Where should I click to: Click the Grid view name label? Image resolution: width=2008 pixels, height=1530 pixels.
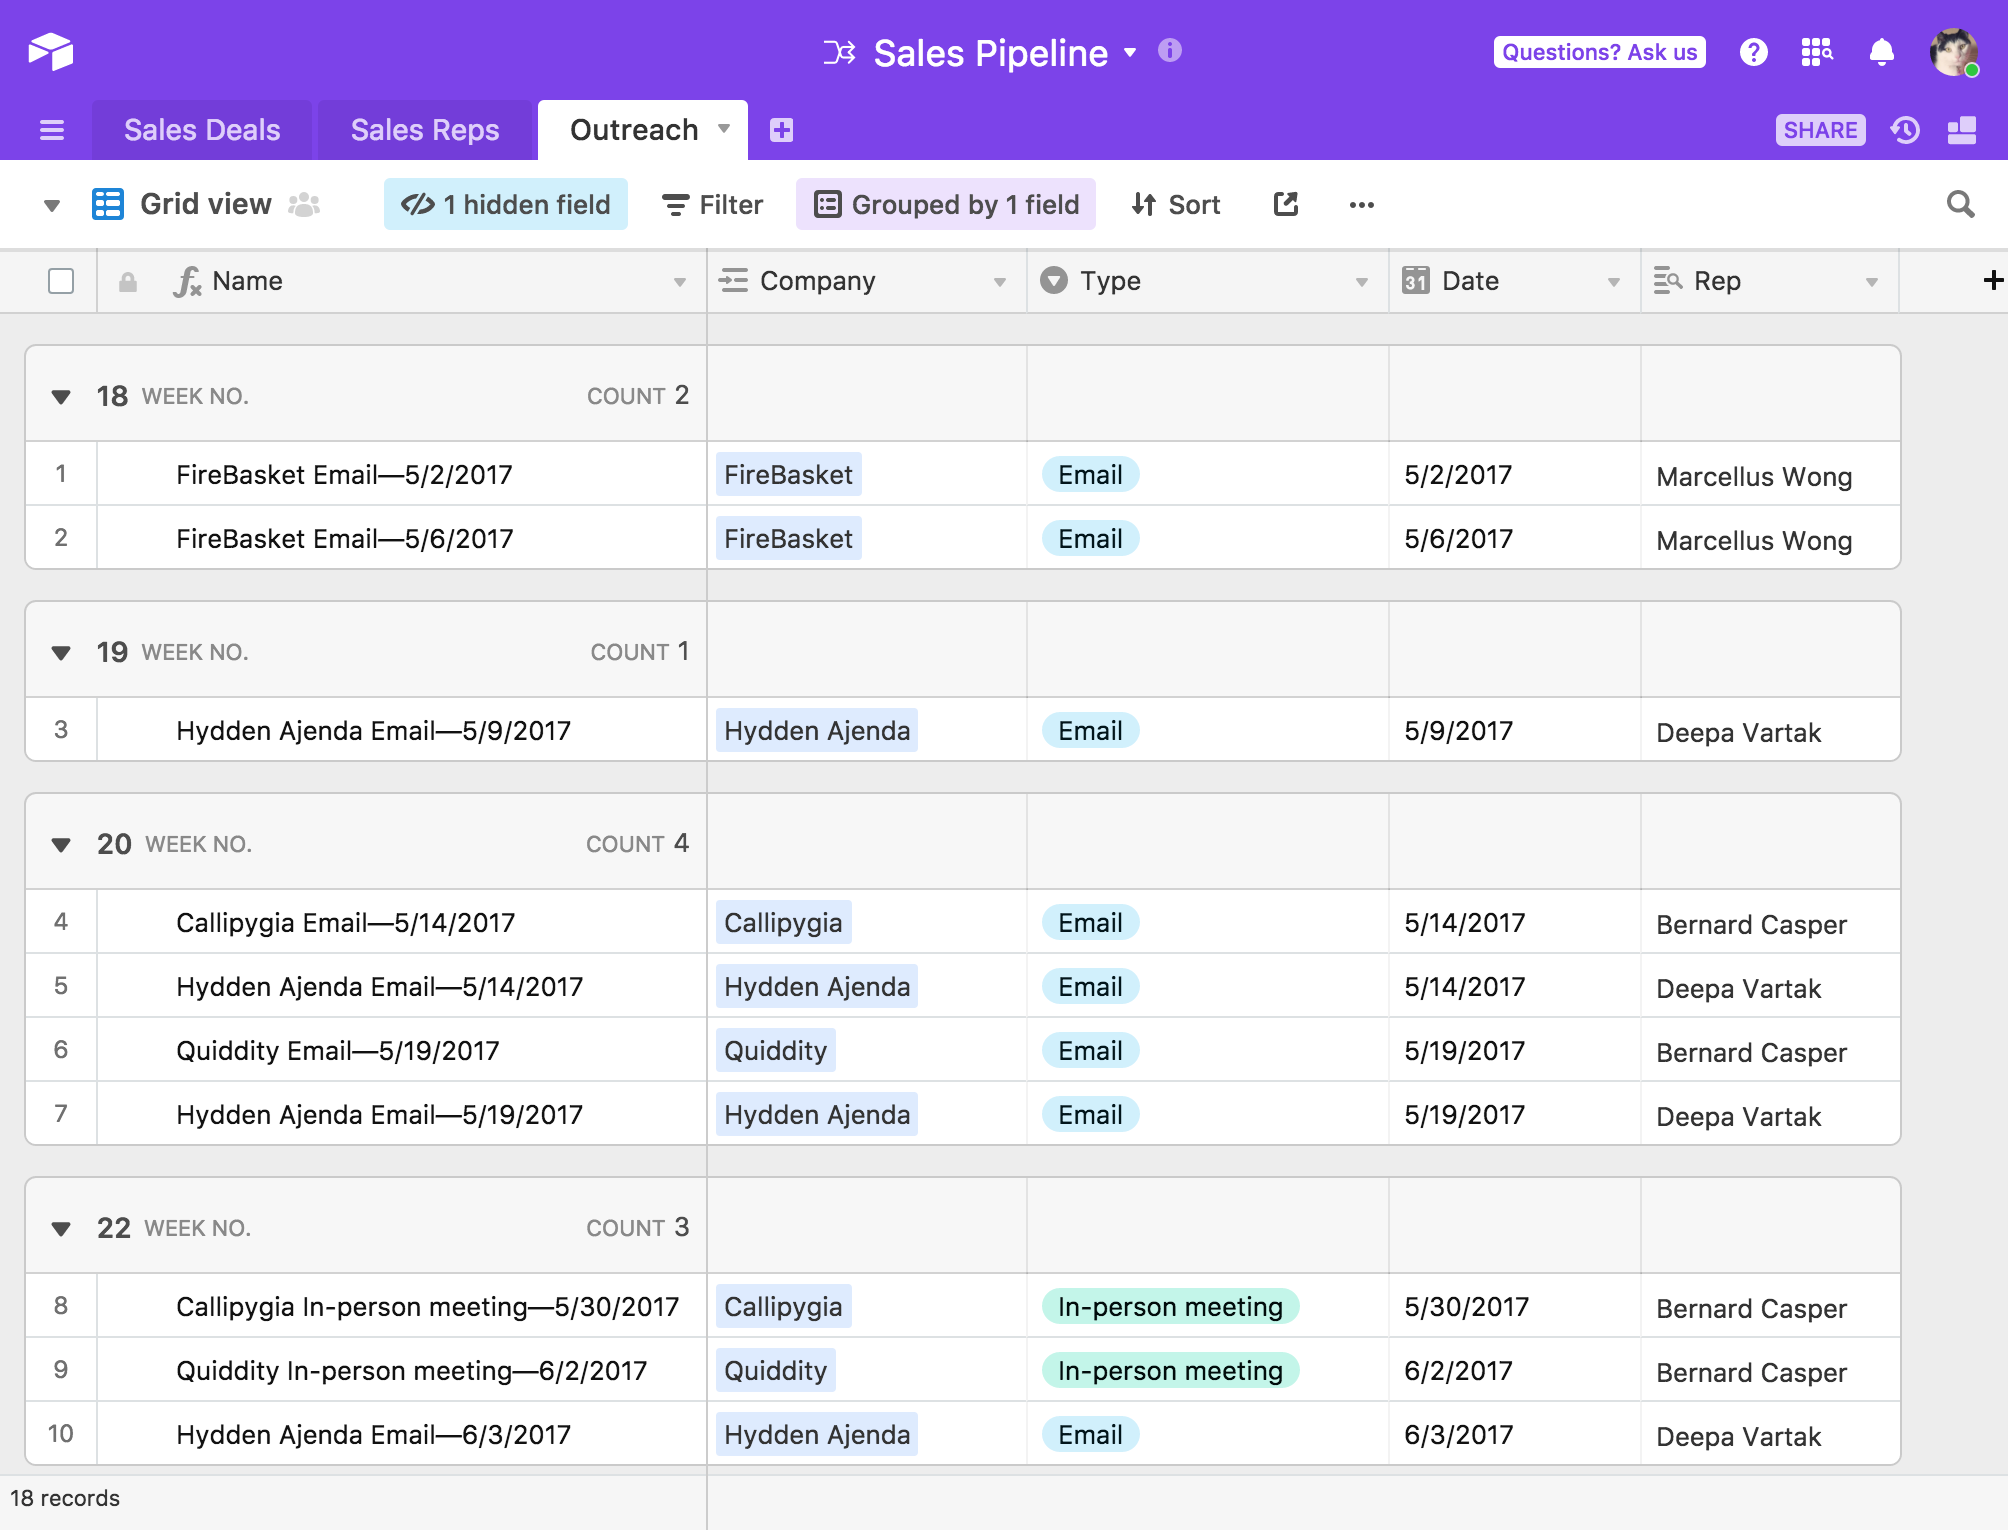tap(206, 204)
